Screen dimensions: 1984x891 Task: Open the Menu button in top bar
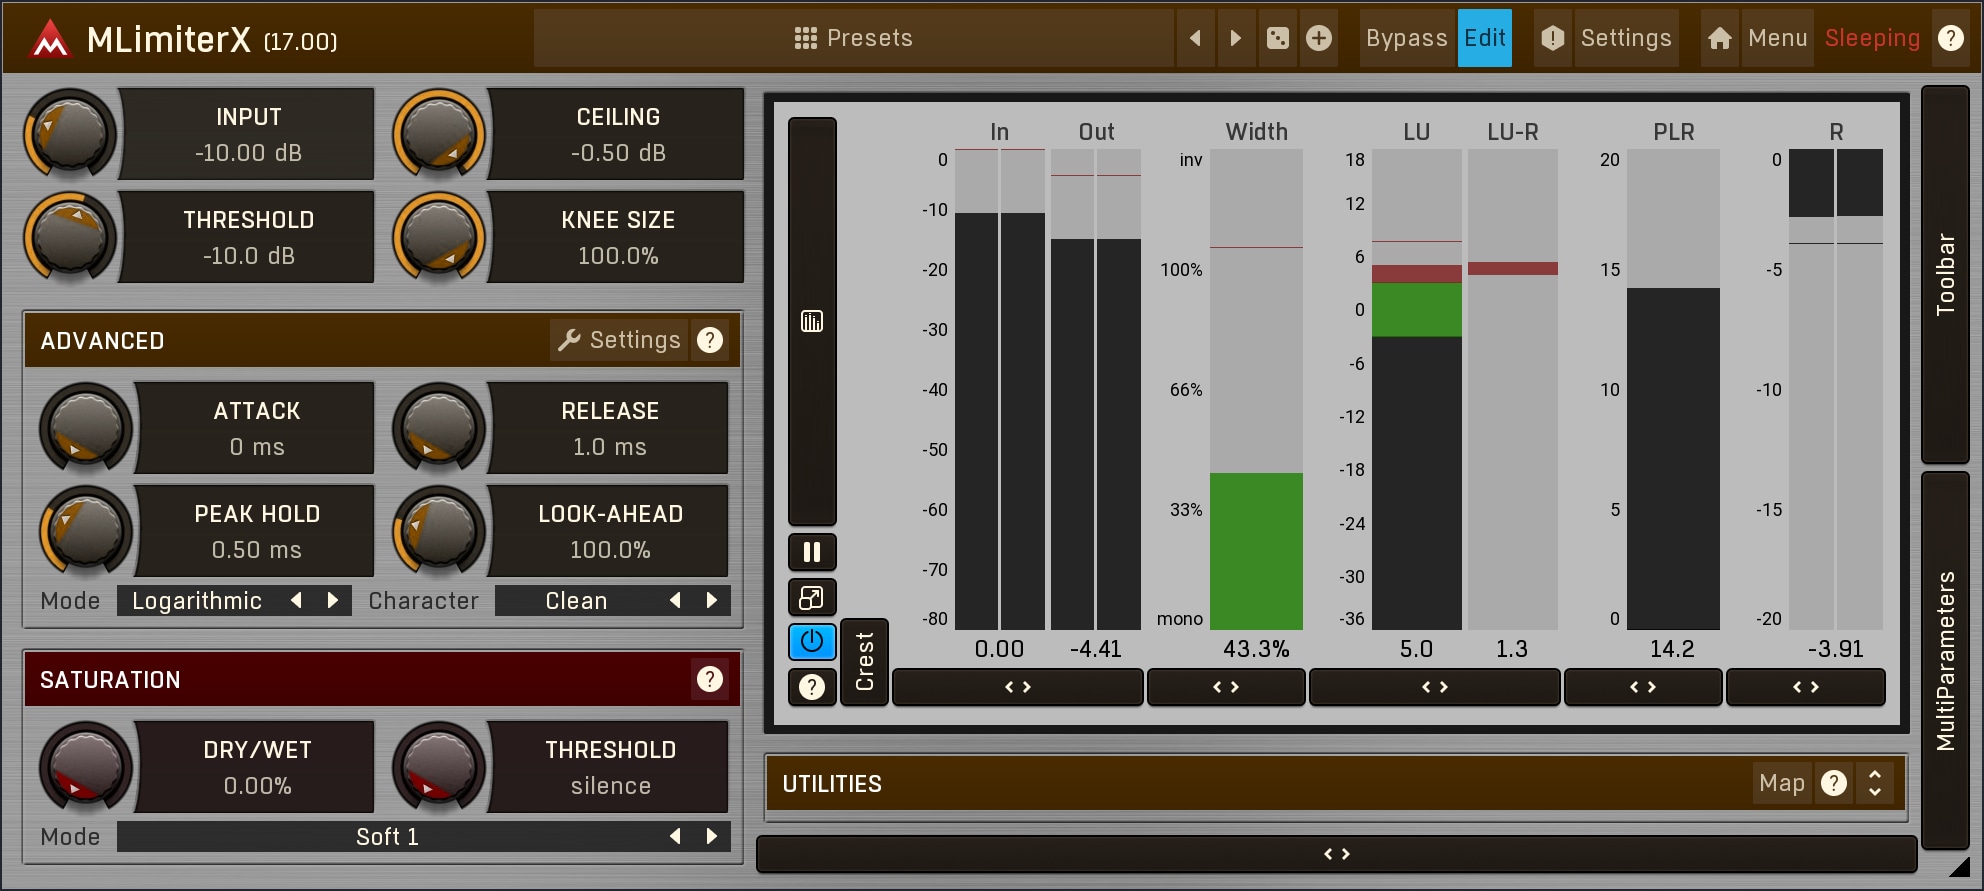(1777, 38)
